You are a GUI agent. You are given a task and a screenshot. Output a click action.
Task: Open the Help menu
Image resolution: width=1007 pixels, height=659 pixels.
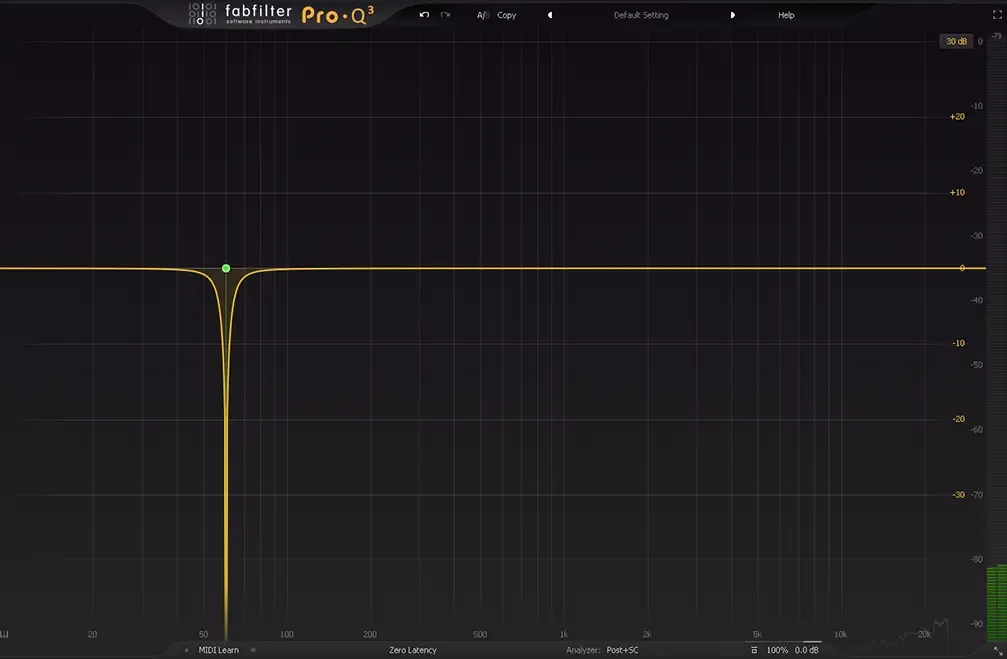pos(786,15)
